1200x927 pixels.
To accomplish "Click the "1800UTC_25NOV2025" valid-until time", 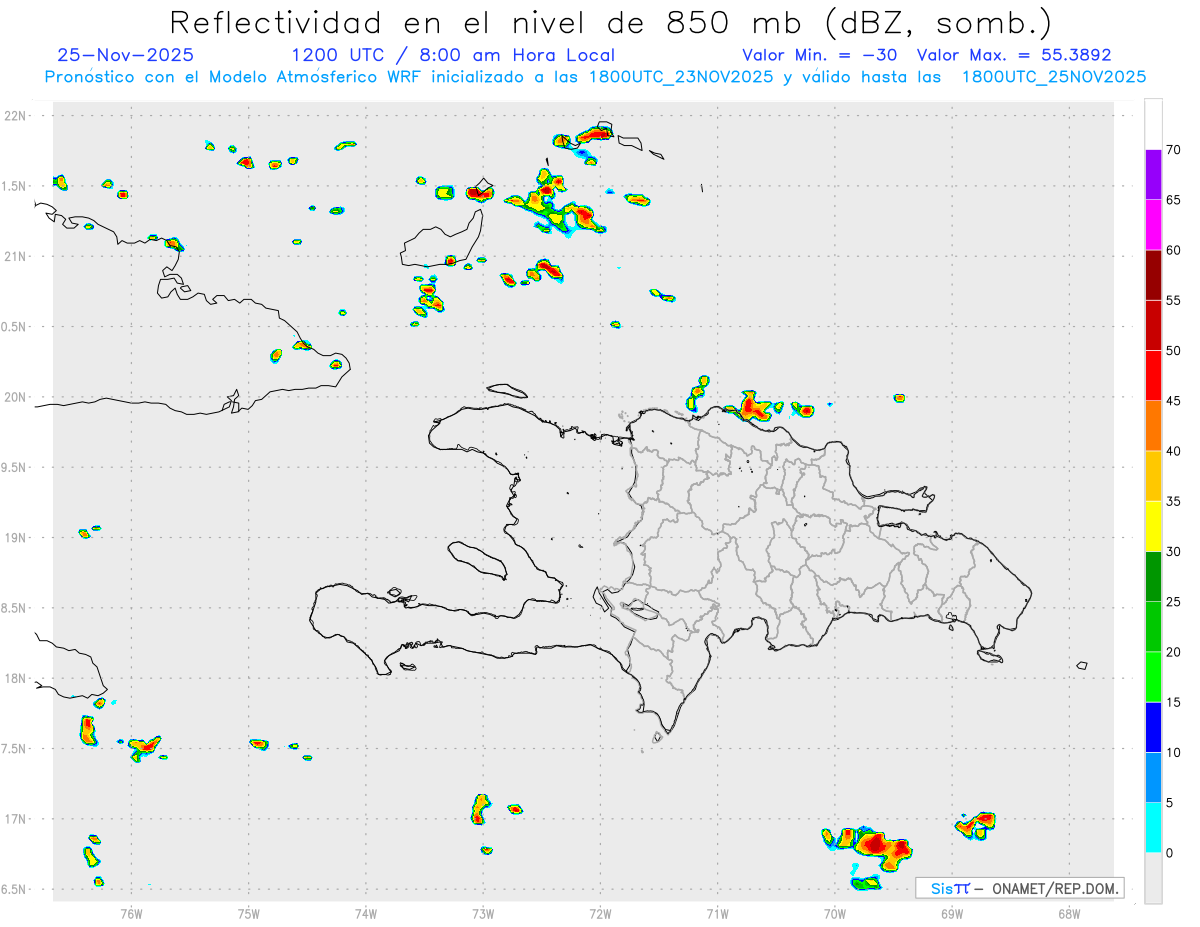I will pos(1053,77).
